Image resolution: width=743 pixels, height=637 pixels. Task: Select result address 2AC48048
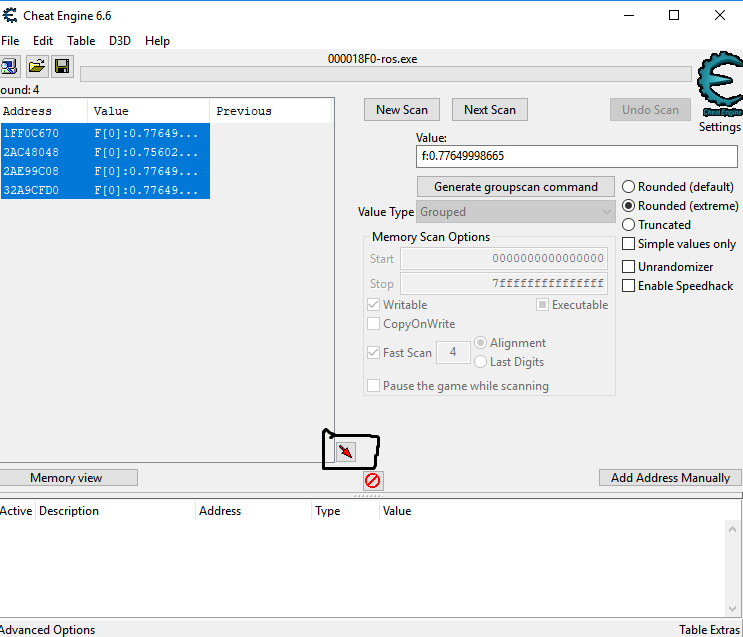point(31,152)
